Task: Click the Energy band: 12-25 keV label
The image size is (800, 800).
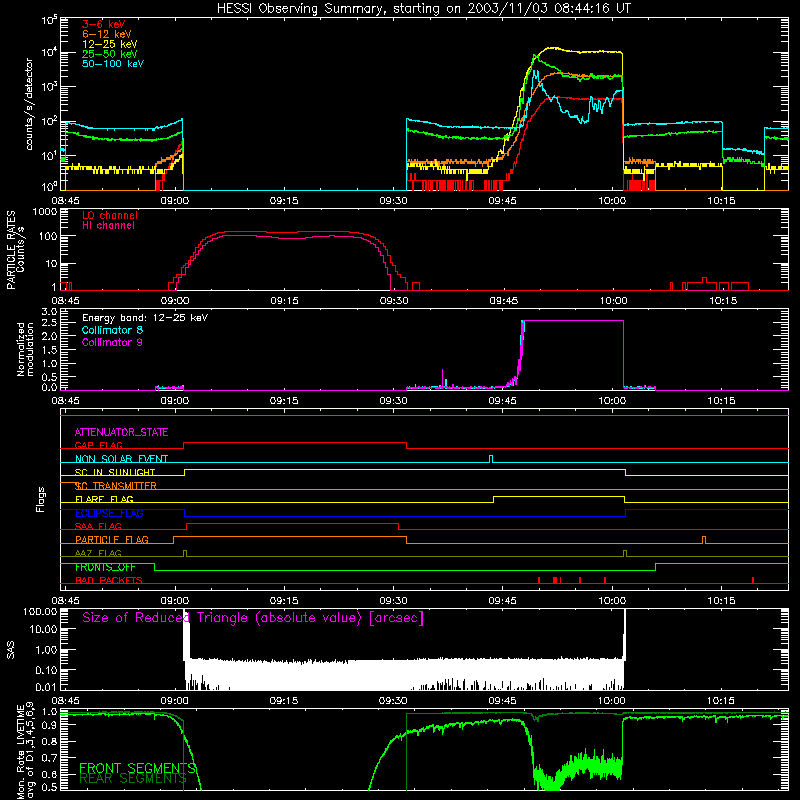Action: coord(145,318)
